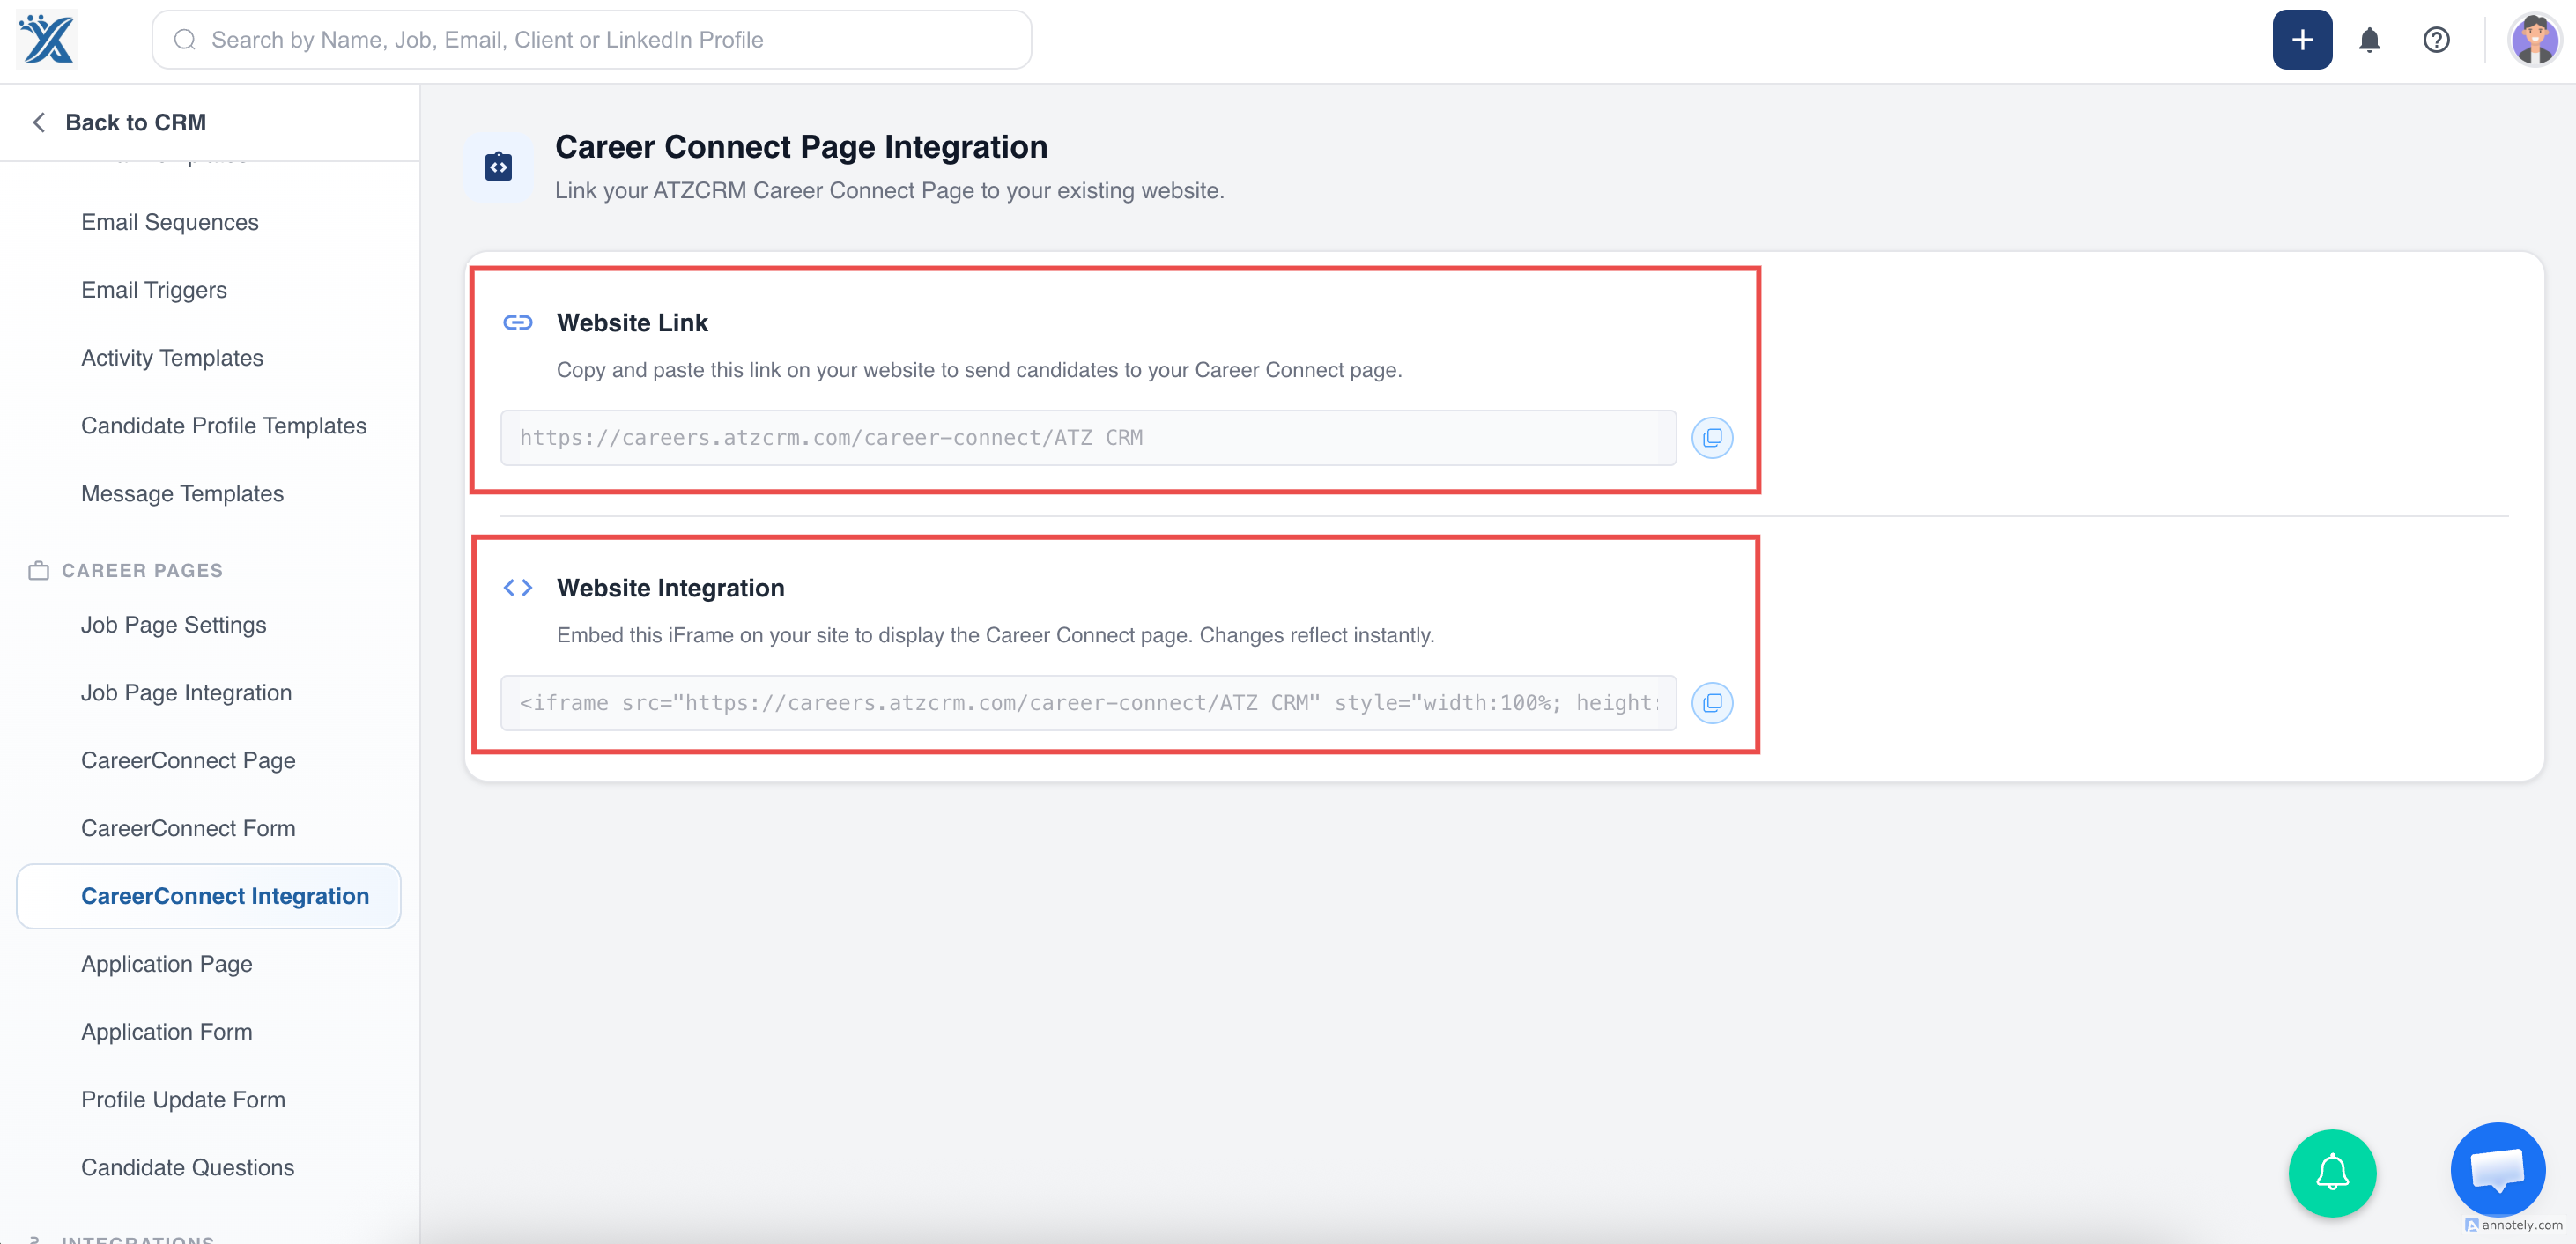Image resolution: width=2576 pixels, height=1244 pixels.
Task: Click the Website Integration heading
Action: point(670,588)
